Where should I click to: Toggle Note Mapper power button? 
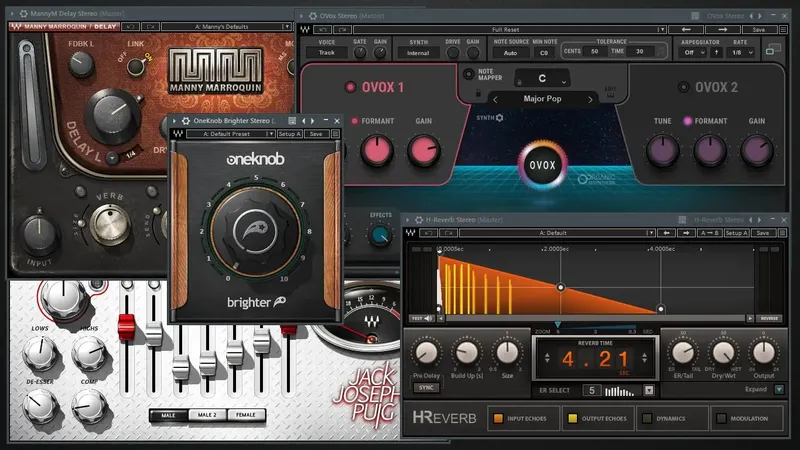[x=468, y=74]
